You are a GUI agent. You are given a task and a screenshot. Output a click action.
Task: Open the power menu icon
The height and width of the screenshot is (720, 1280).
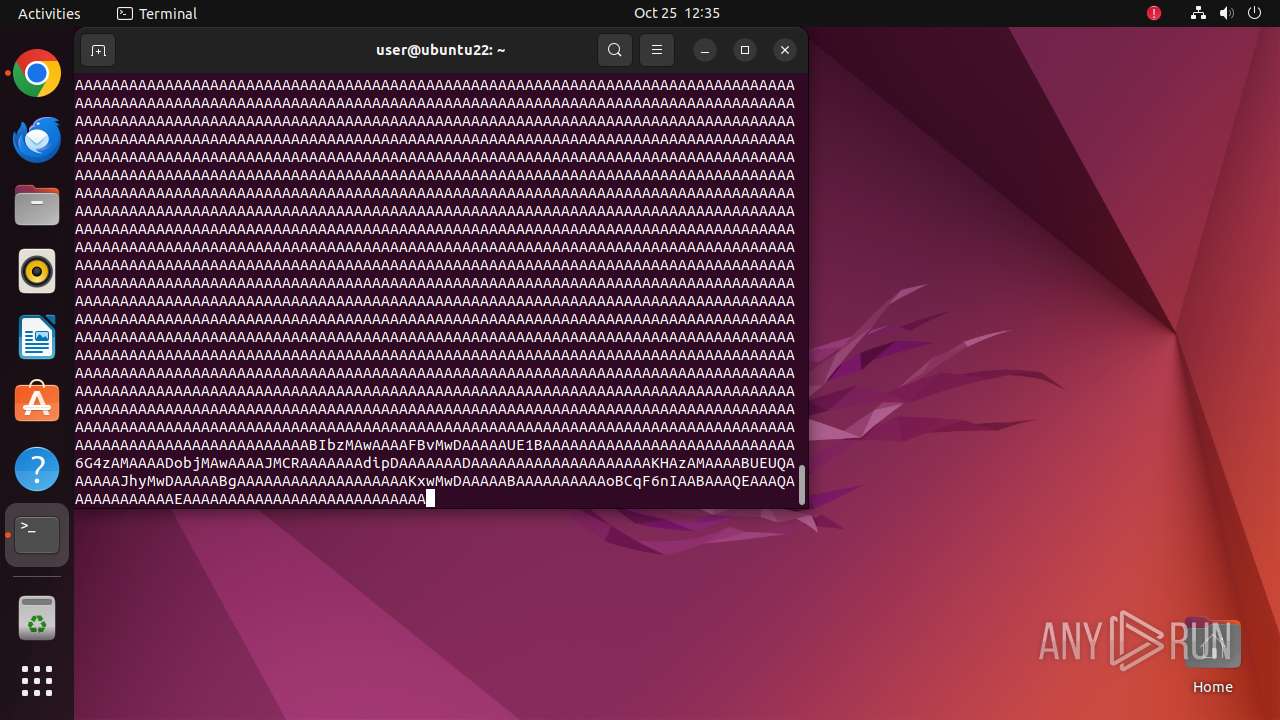click(x=1254, y=13)
